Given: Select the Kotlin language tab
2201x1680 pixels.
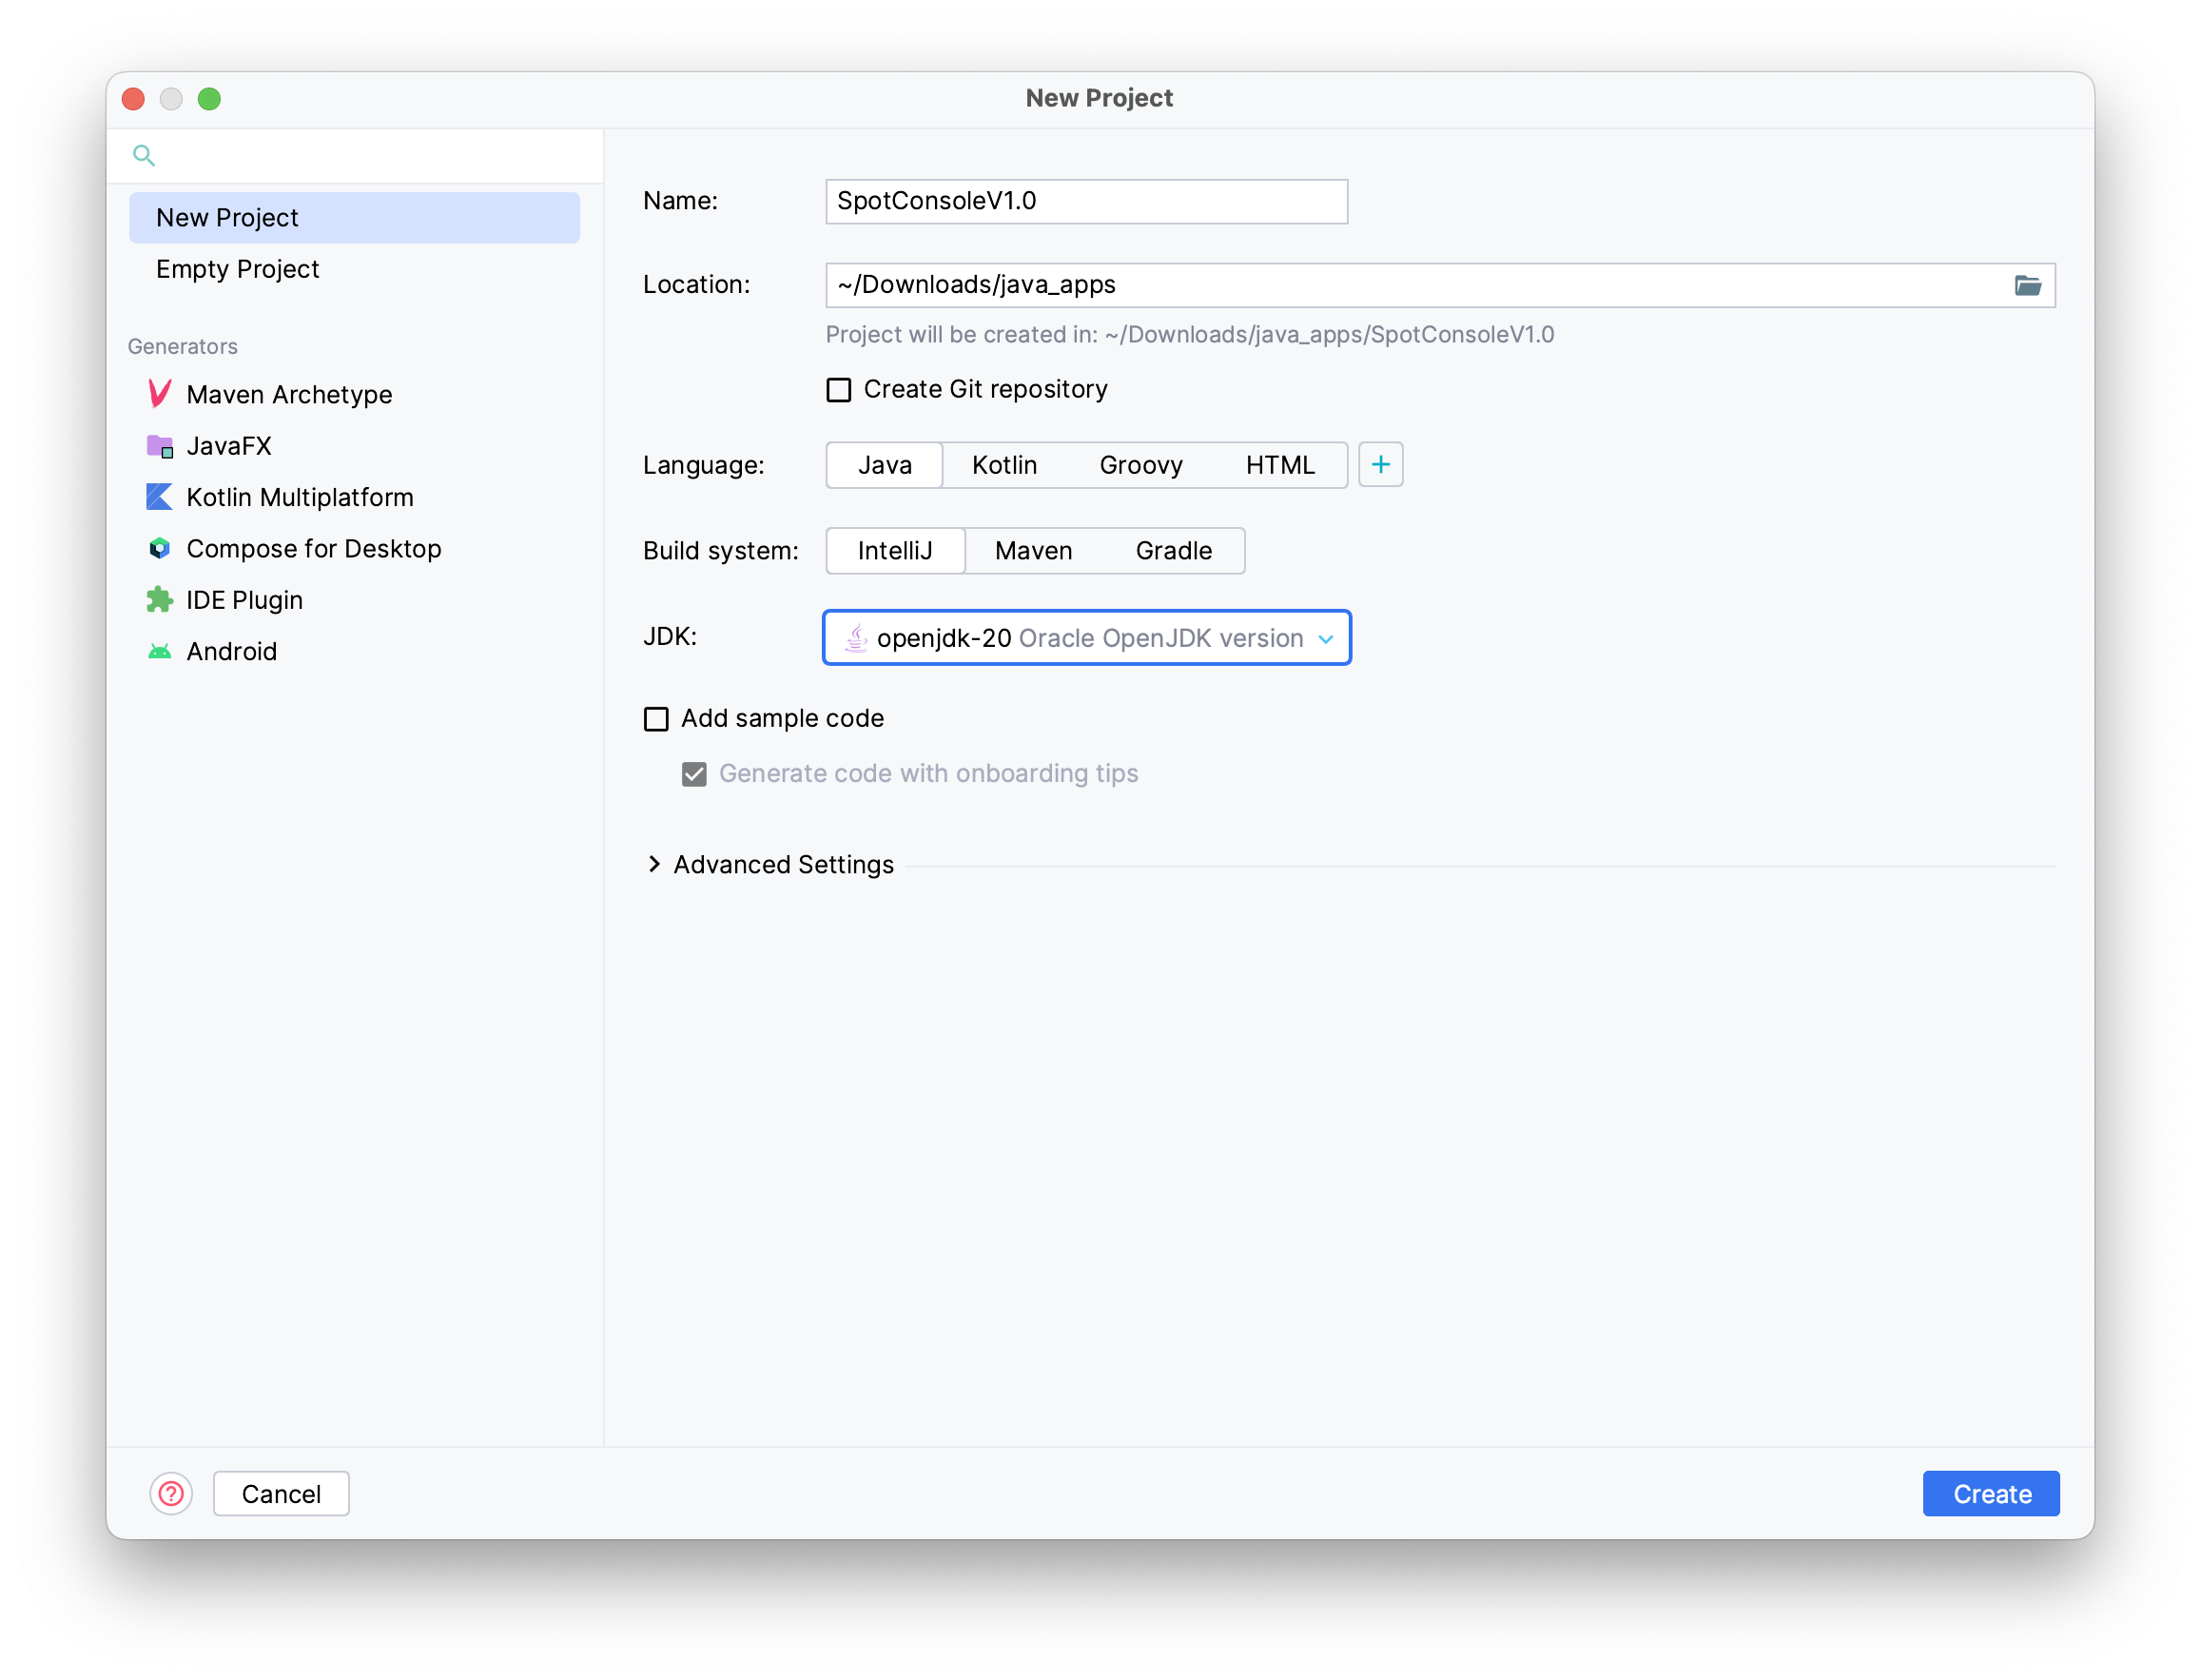Looking at the screenshot, I should (x=1003, y=464).
